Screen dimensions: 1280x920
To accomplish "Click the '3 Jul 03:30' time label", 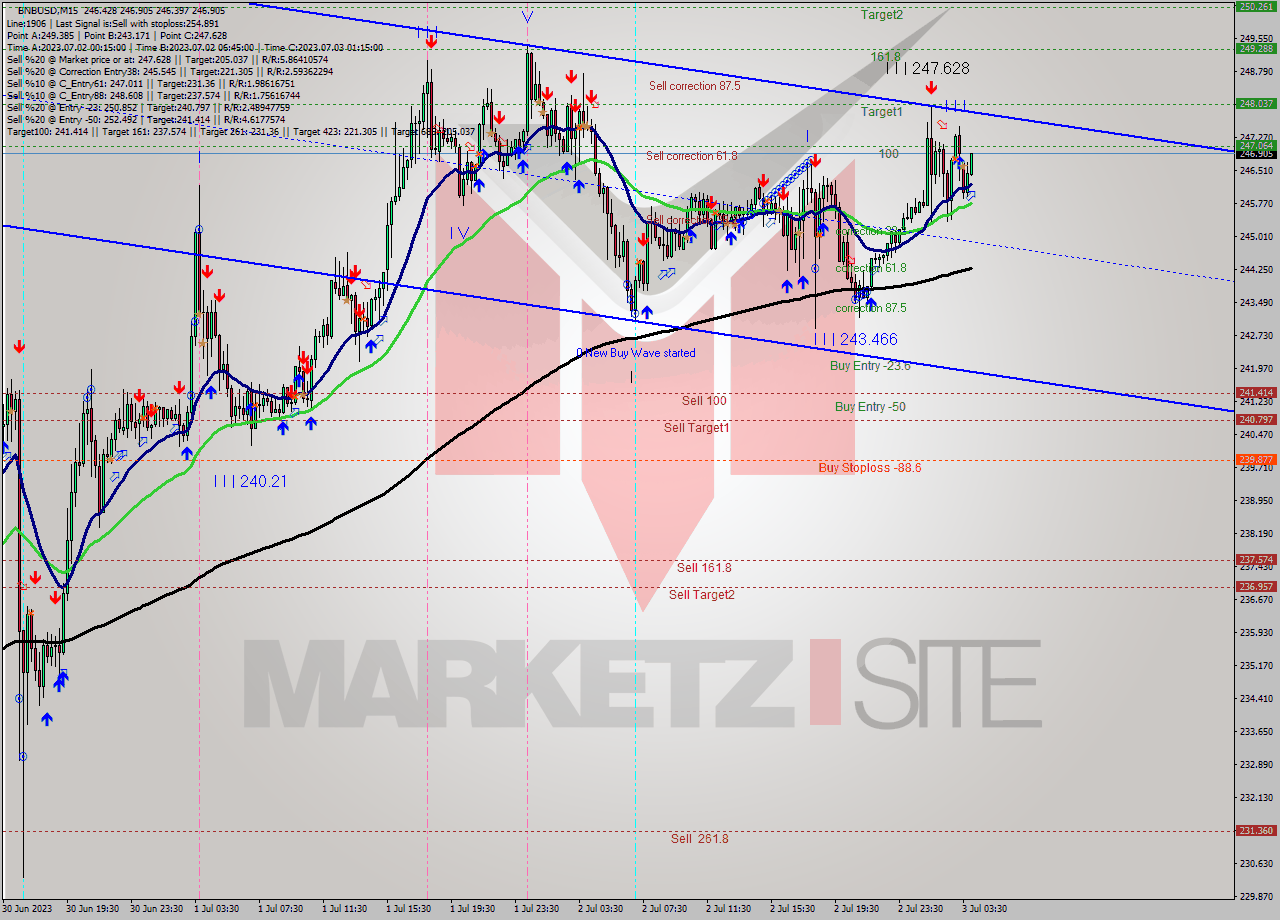I will coord(984,909).
